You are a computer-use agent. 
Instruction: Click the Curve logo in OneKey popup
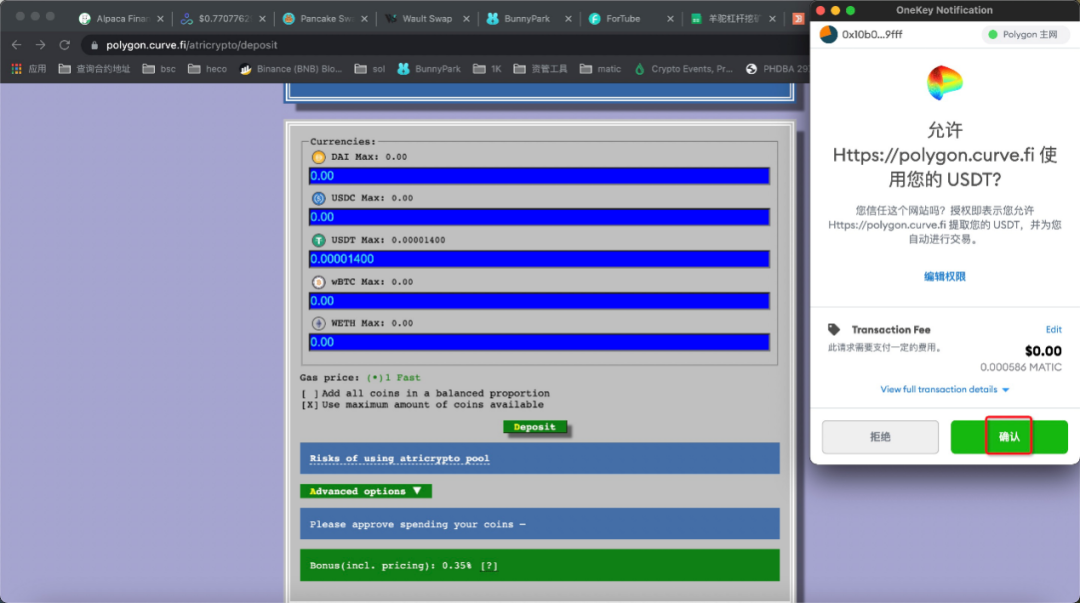tap(944, 84)
